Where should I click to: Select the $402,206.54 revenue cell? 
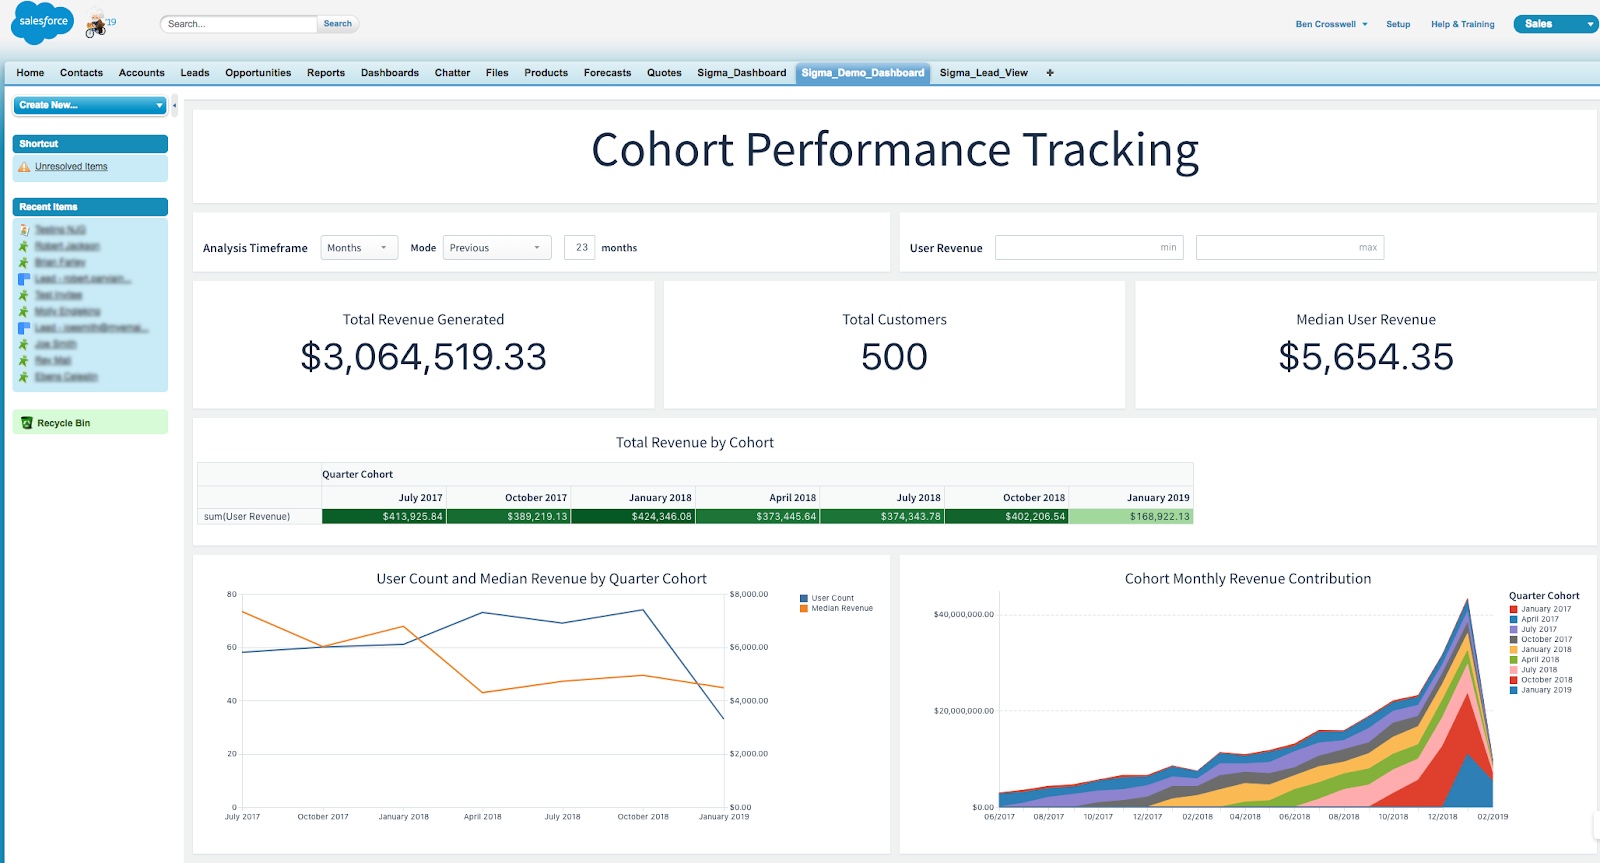[x=1006, y=517]
